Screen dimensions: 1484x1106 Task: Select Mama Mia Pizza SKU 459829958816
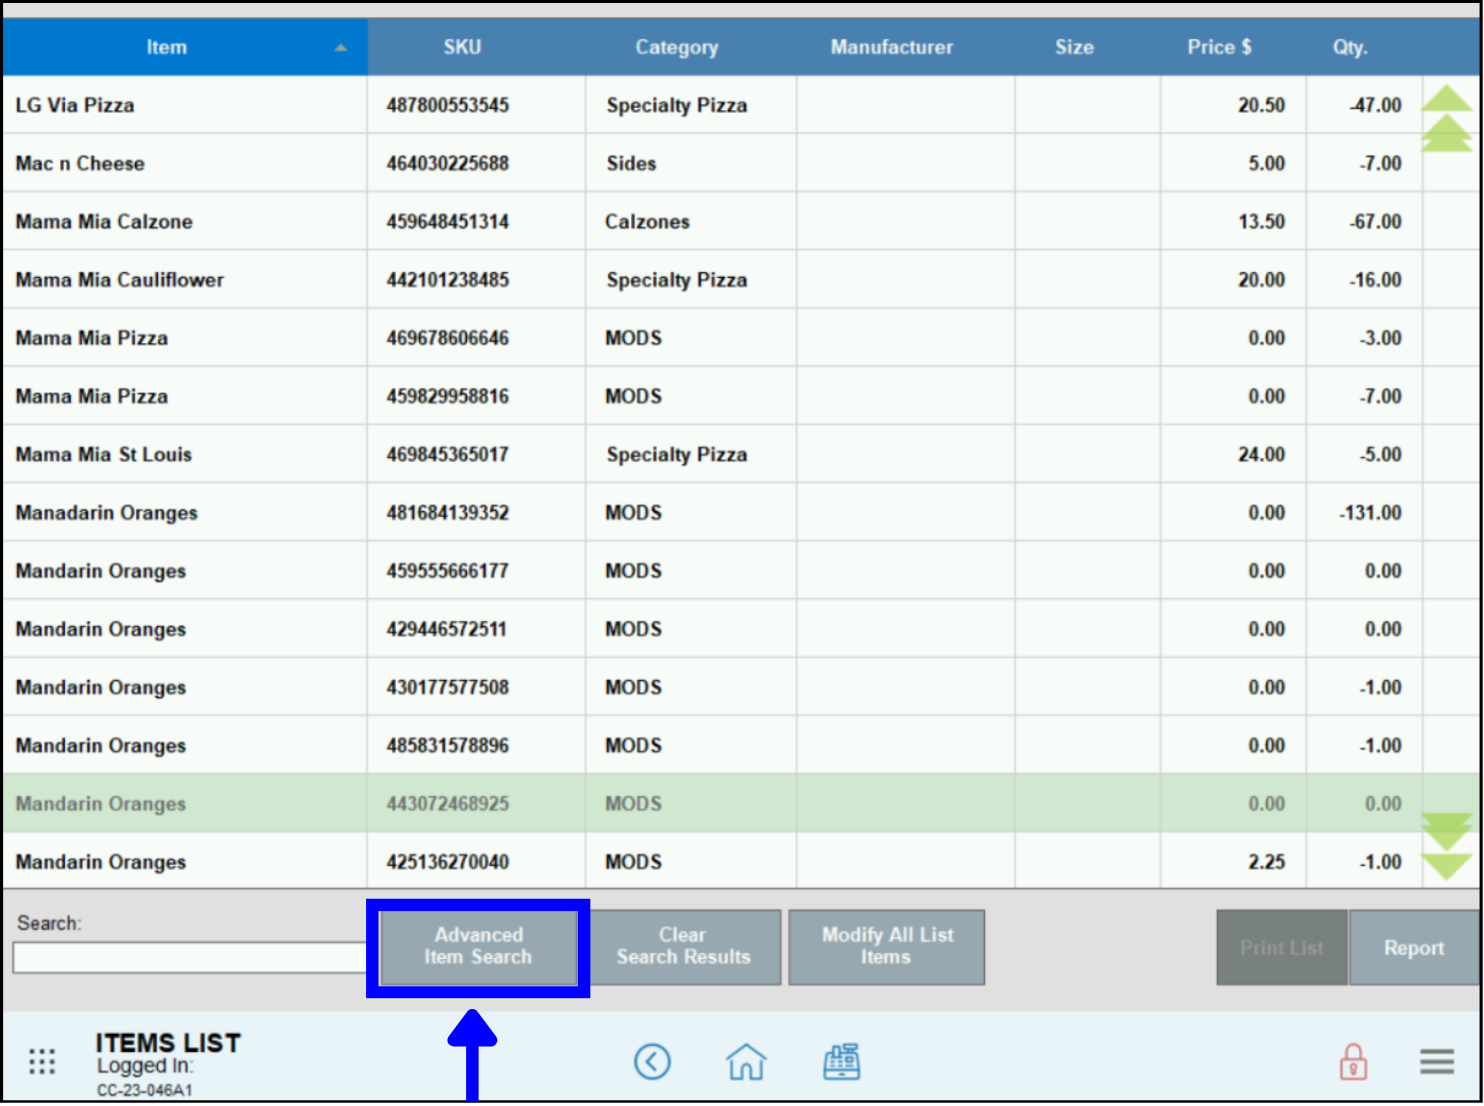coord(712,396)
